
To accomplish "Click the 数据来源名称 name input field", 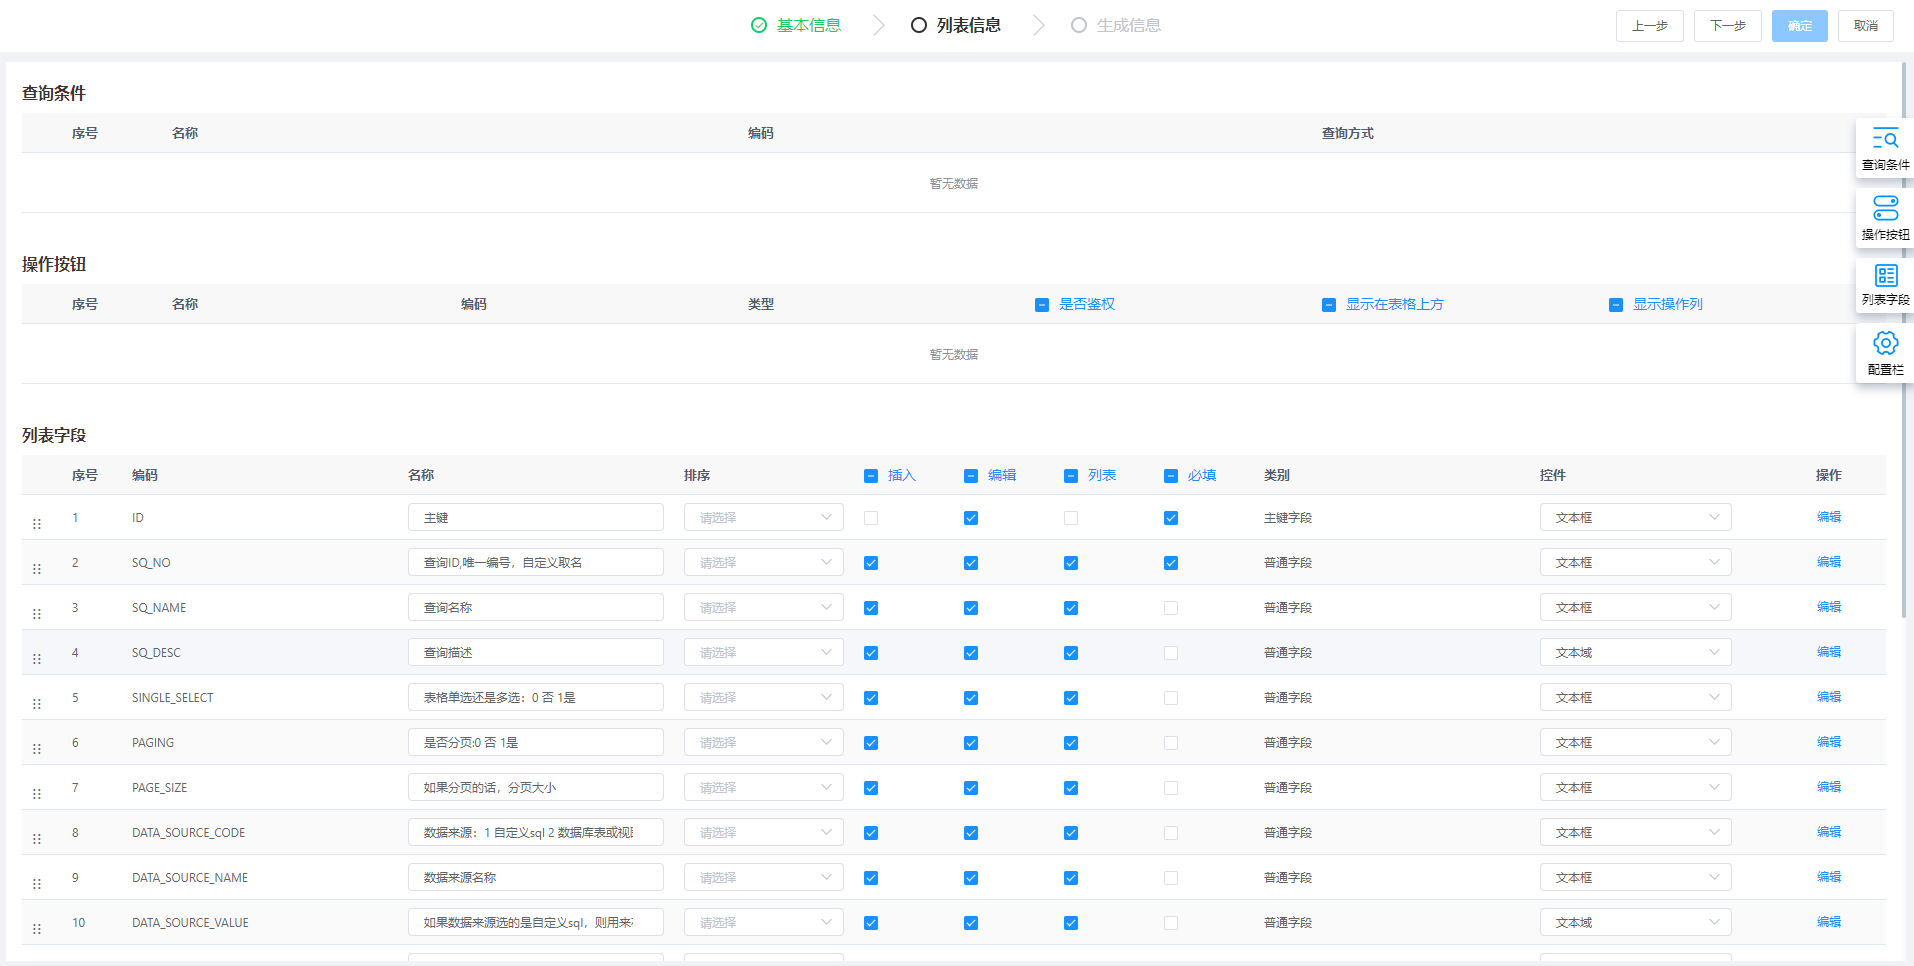I will (536, 877).
